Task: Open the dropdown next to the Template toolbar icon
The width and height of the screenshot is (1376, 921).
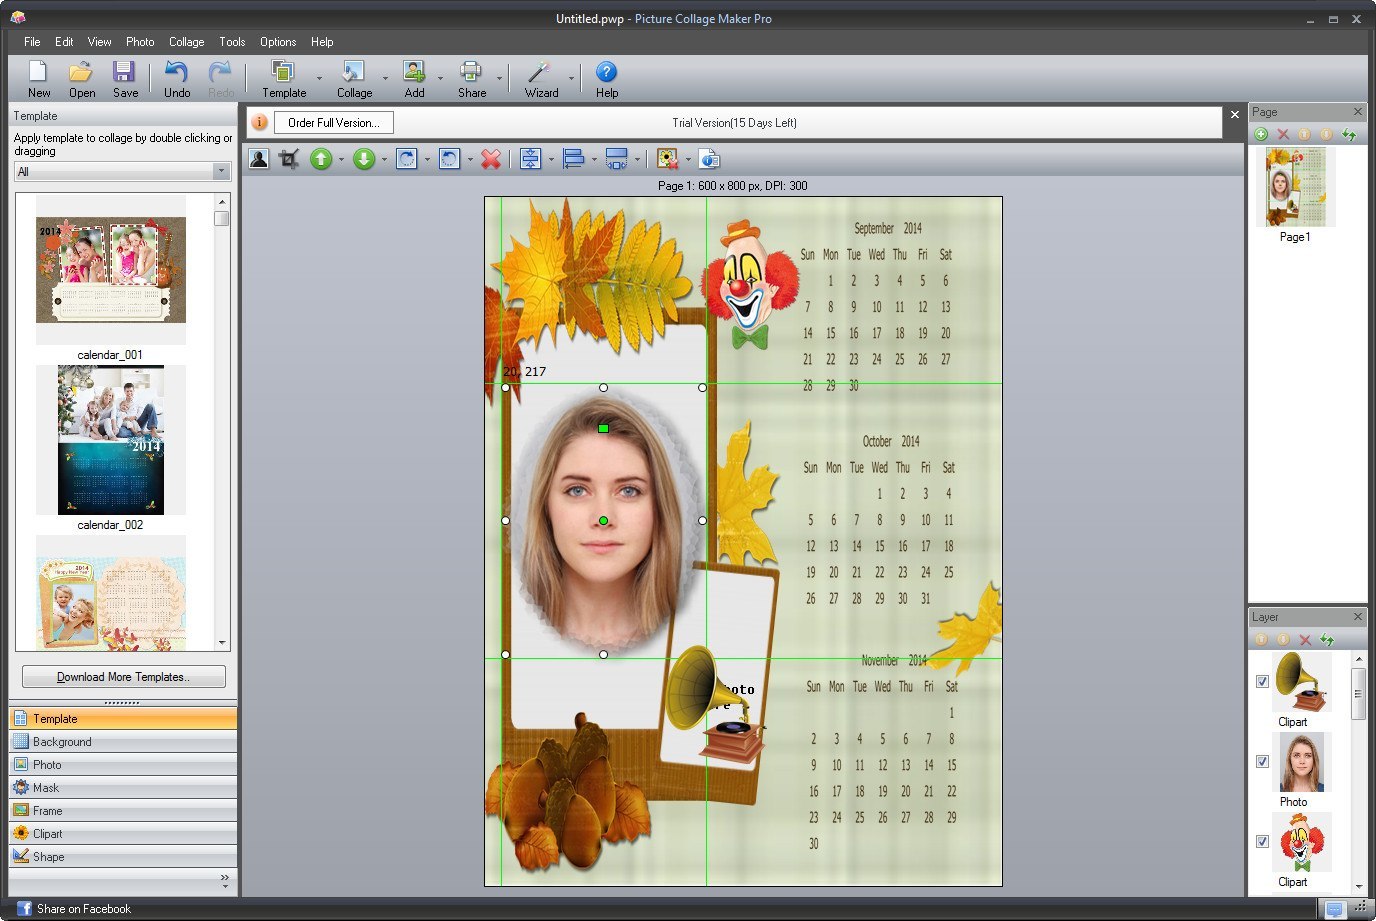Action: tap(318, 78)
